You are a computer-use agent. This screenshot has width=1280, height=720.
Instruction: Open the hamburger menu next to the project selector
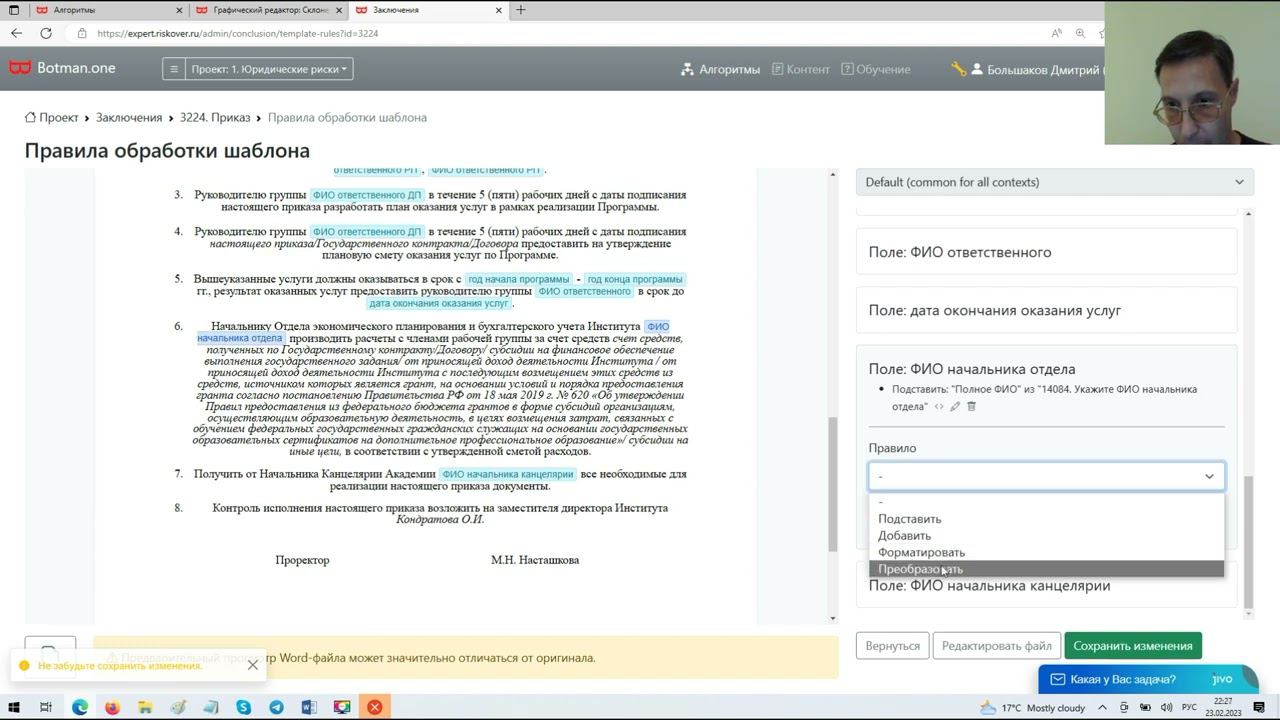[174, 69]
